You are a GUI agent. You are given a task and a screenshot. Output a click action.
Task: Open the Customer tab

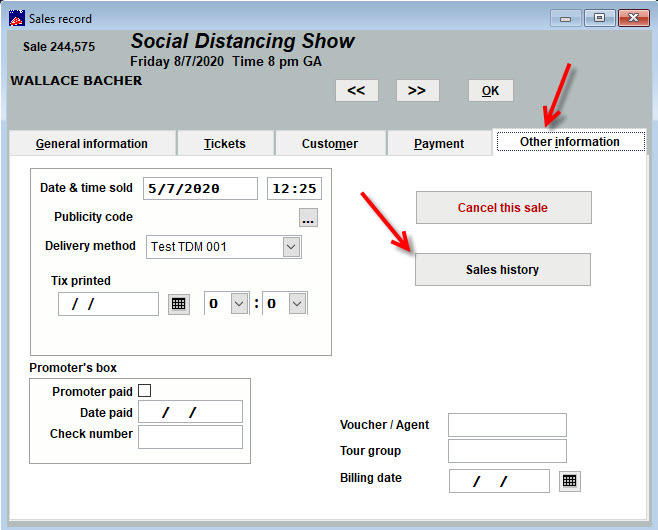click(x=330, y=143)
